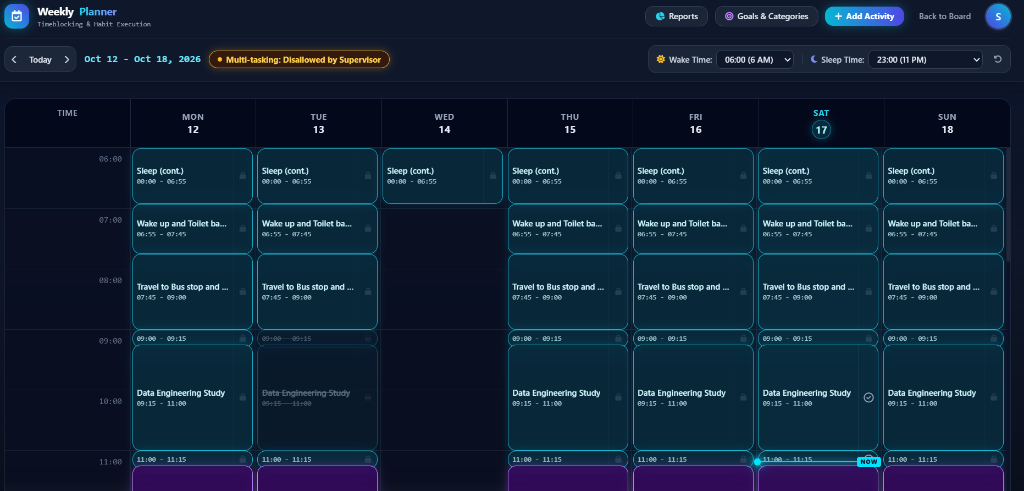Open Tuesday's crossed-out Data Engineering Study block
Screen dimensions: 1024x491
click(317, 398)
